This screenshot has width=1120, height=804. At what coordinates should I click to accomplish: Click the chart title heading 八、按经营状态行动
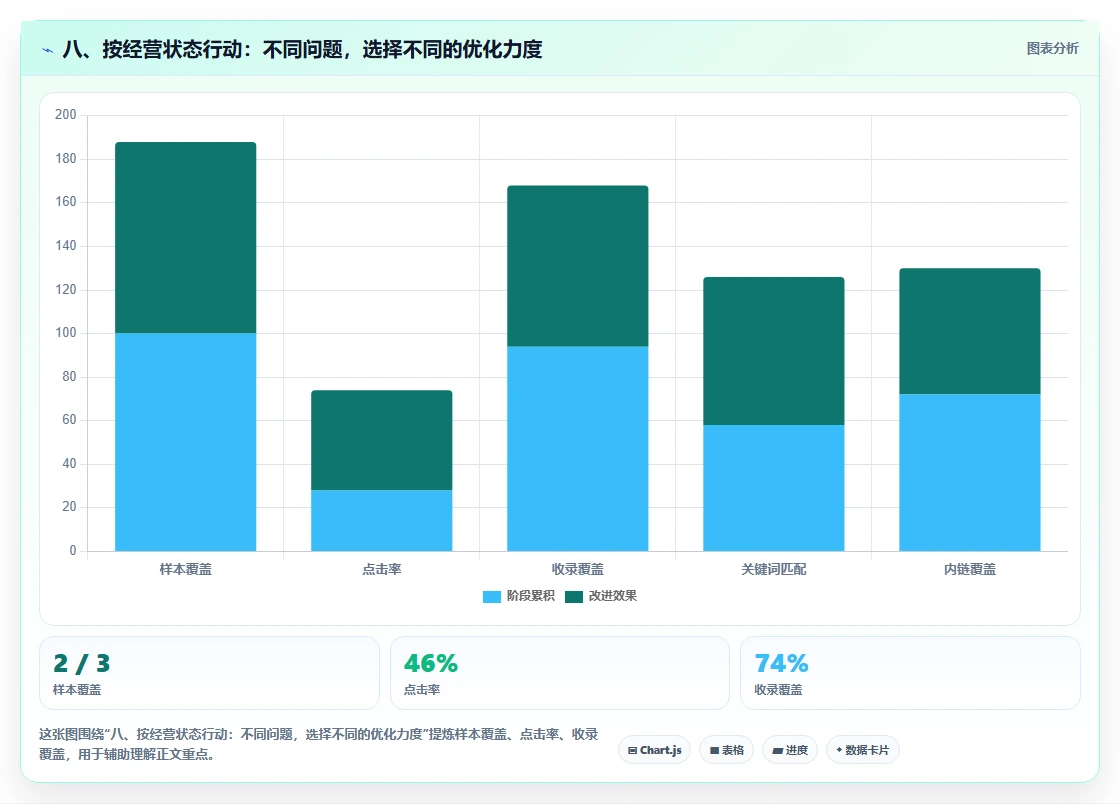[302, 49]
